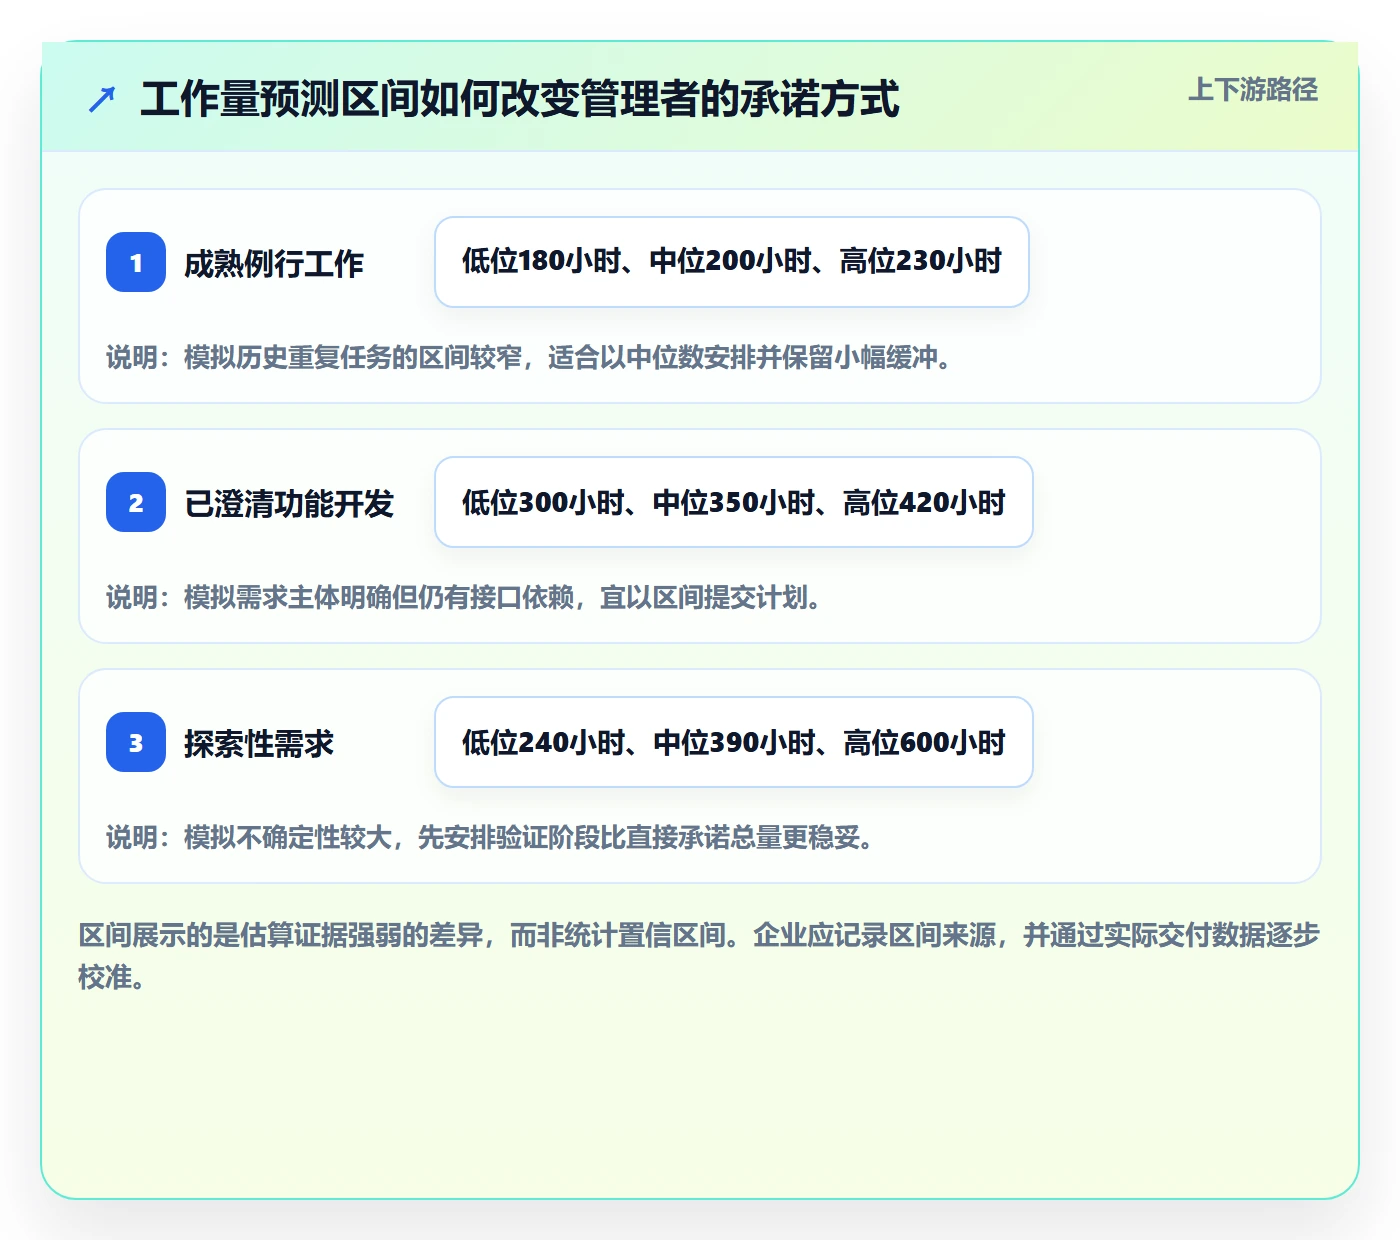Viewport: 1400px width, 1240px height.
Task: Select the 已澄清功能开发 heading
Action: 289,504
